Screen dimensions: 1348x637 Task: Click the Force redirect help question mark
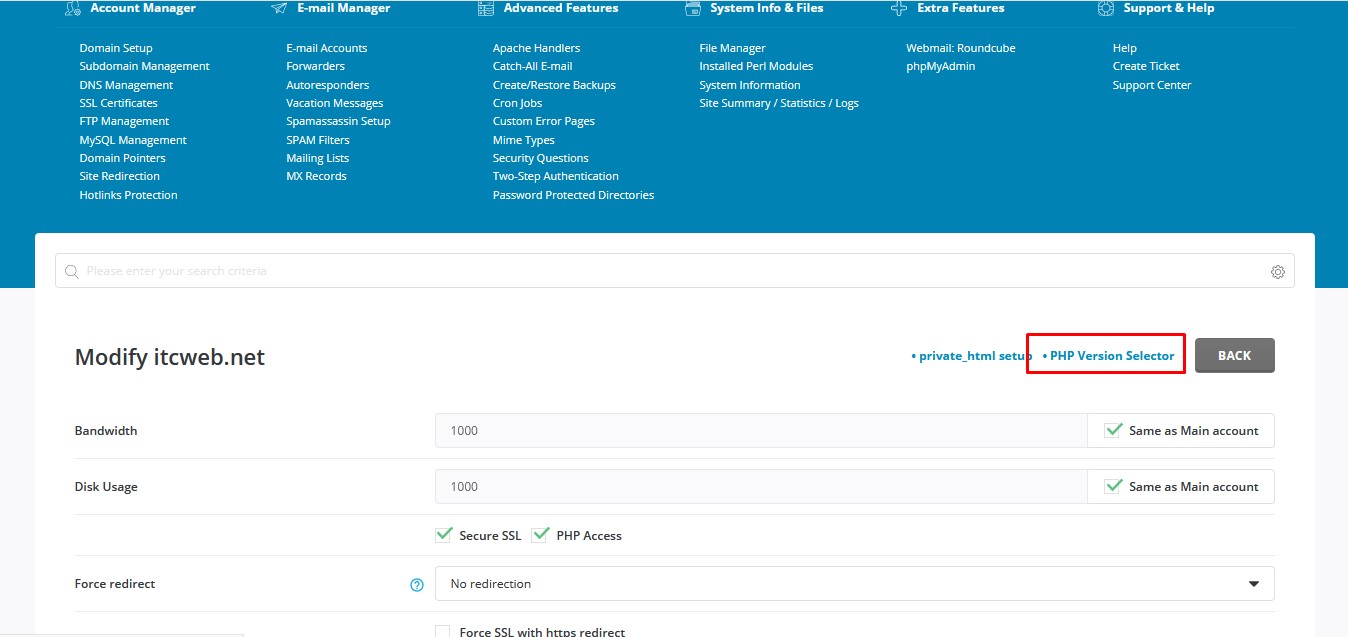coord(417,584)
